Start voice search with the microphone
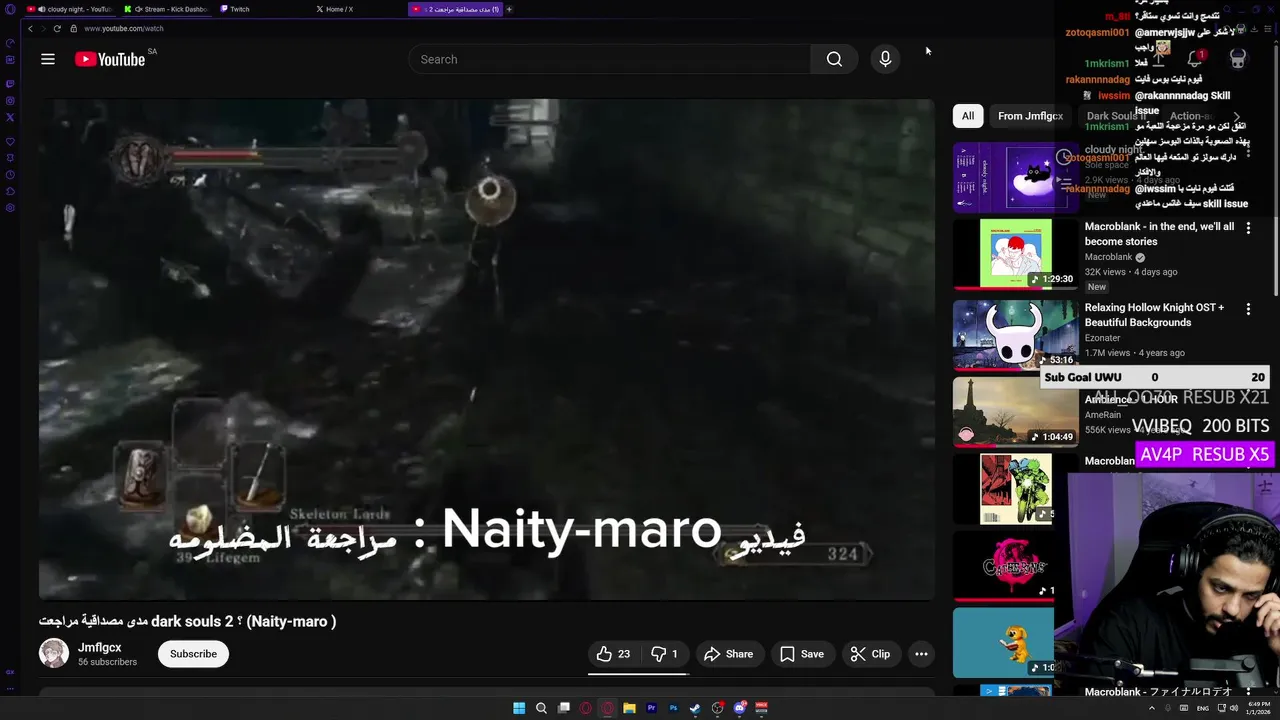Viewport: 1280px width, 720px height. click(x=885, y=59)
